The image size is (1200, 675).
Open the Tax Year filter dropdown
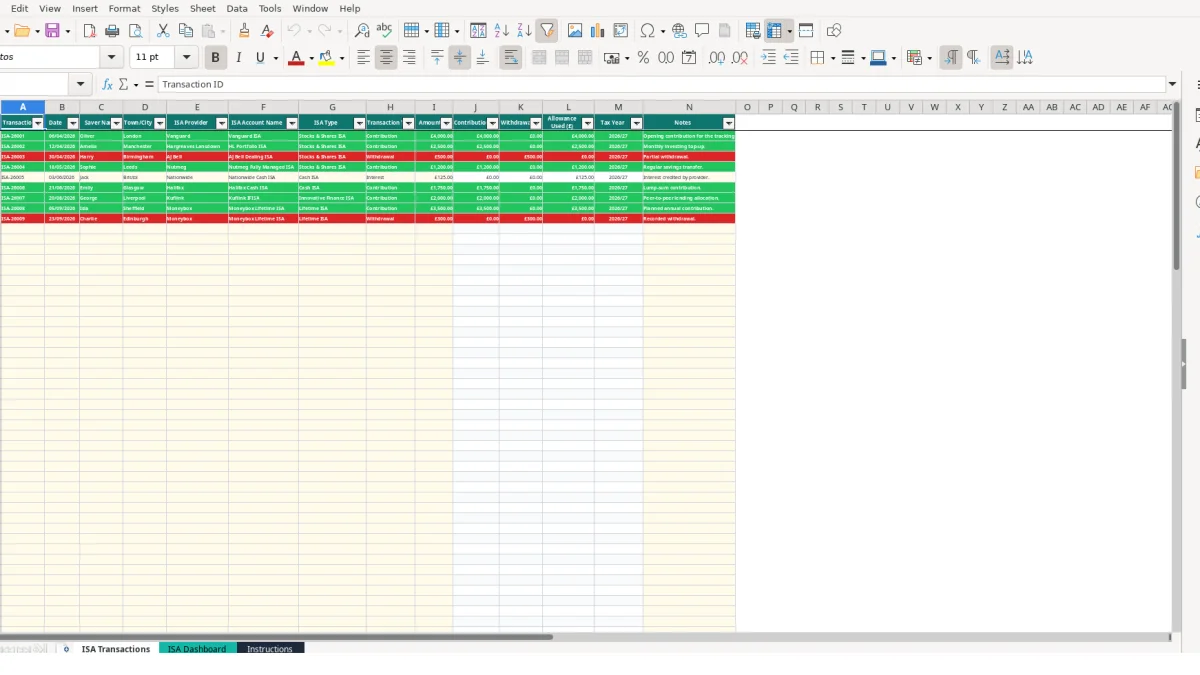[636, 123]
